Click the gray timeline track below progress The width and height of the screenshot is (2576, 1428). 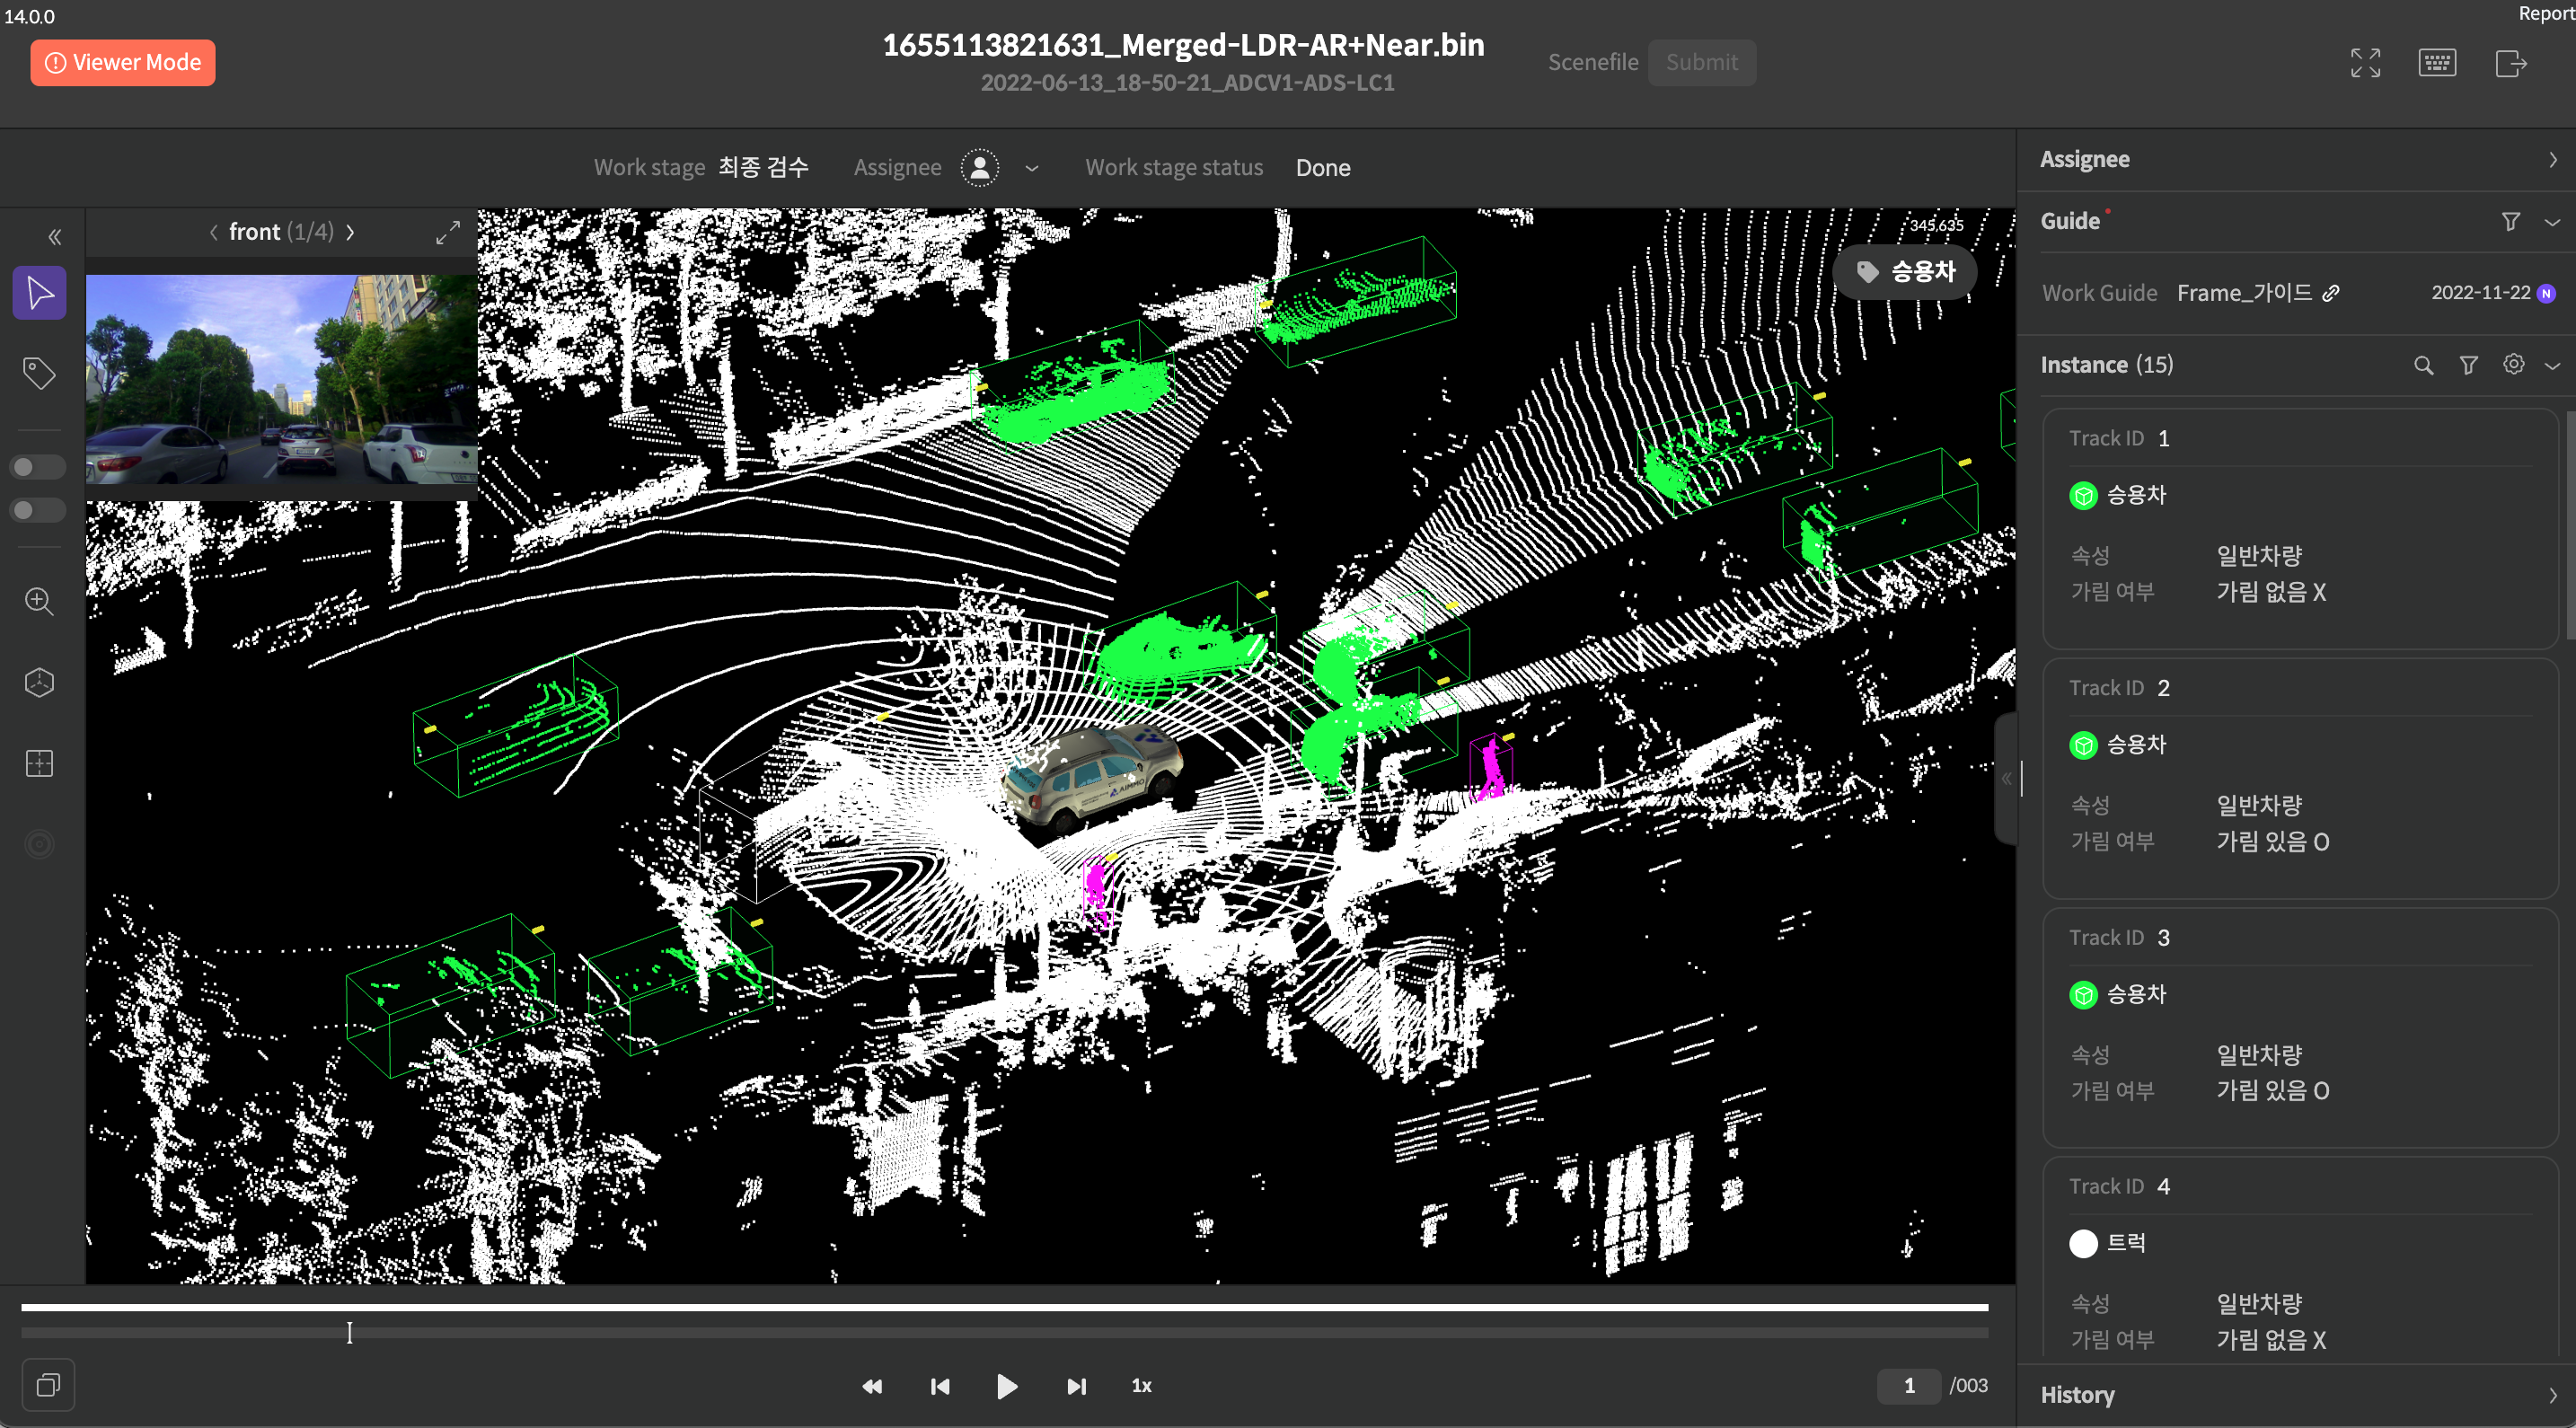tap(1004, 1333)
